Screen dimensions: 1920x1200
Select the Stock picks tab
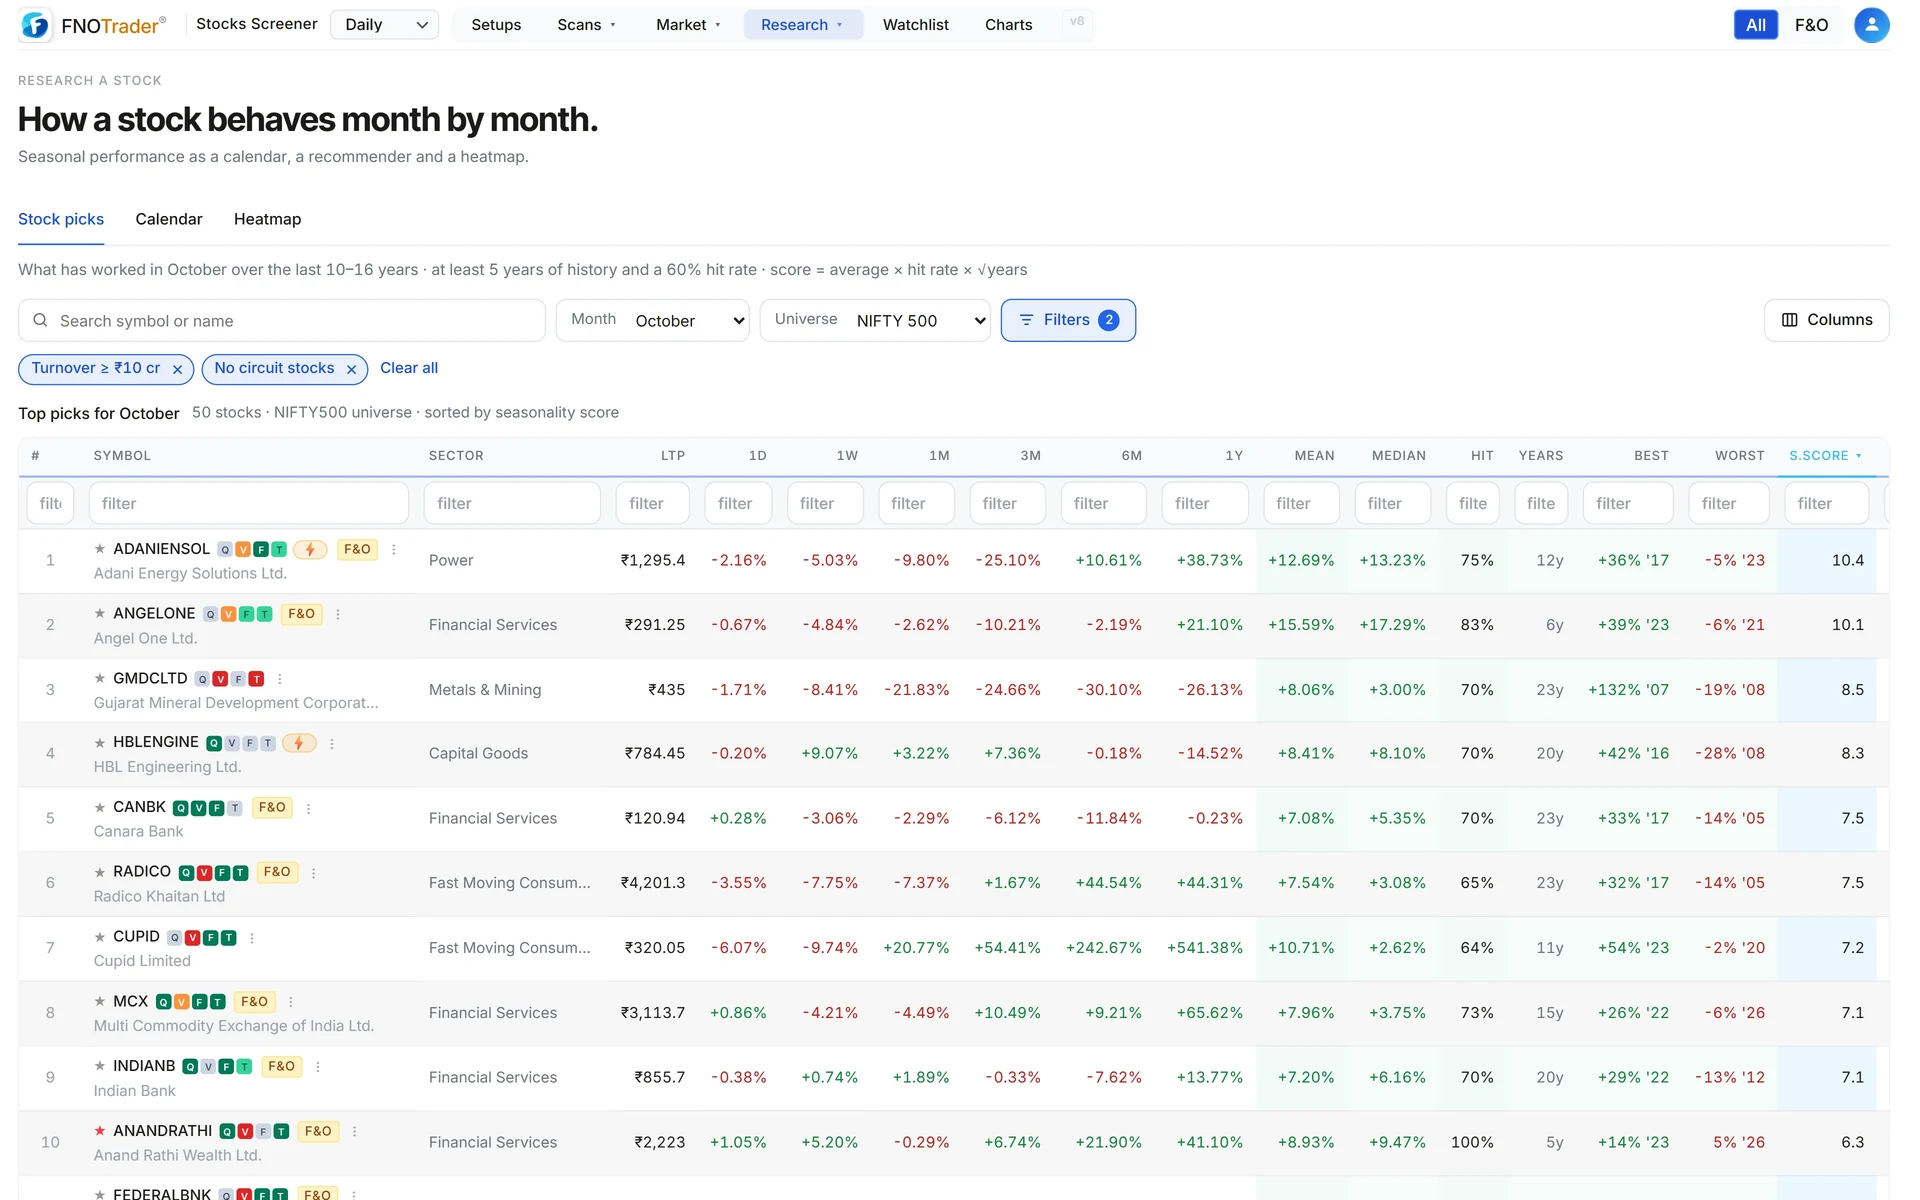pos(61,219)
